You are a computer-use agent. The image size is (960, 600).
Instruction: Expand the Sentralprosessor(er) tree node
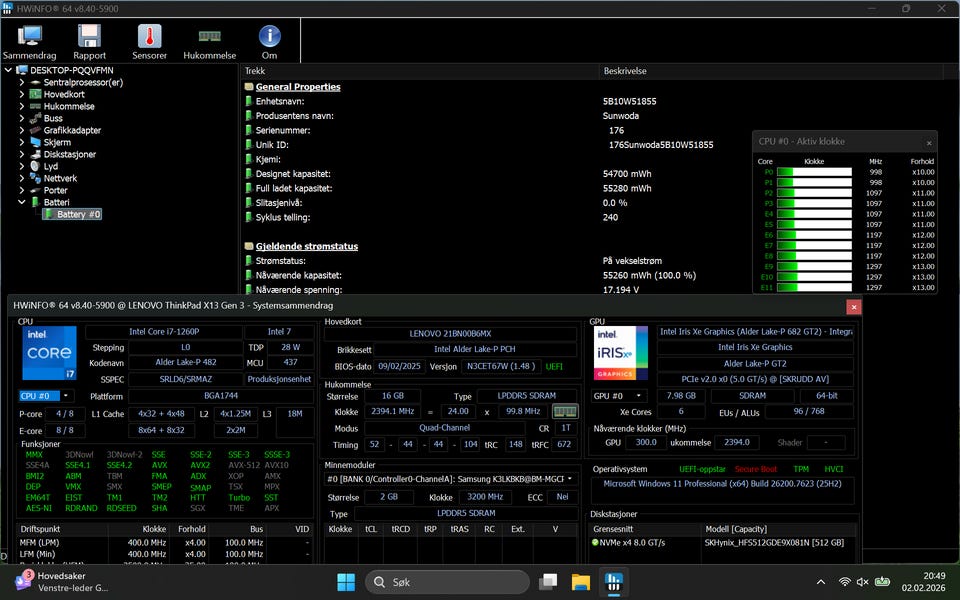[22, 82]
